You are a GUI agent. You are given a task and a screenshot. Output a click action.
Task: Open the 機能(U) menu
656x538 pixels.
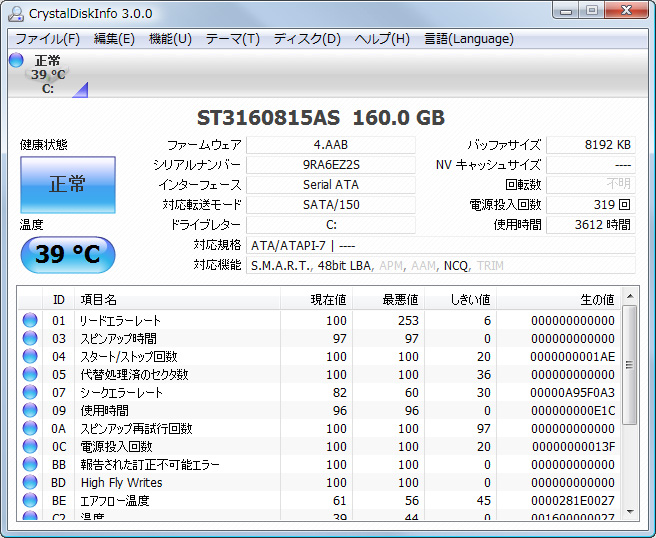pos(170,39)
